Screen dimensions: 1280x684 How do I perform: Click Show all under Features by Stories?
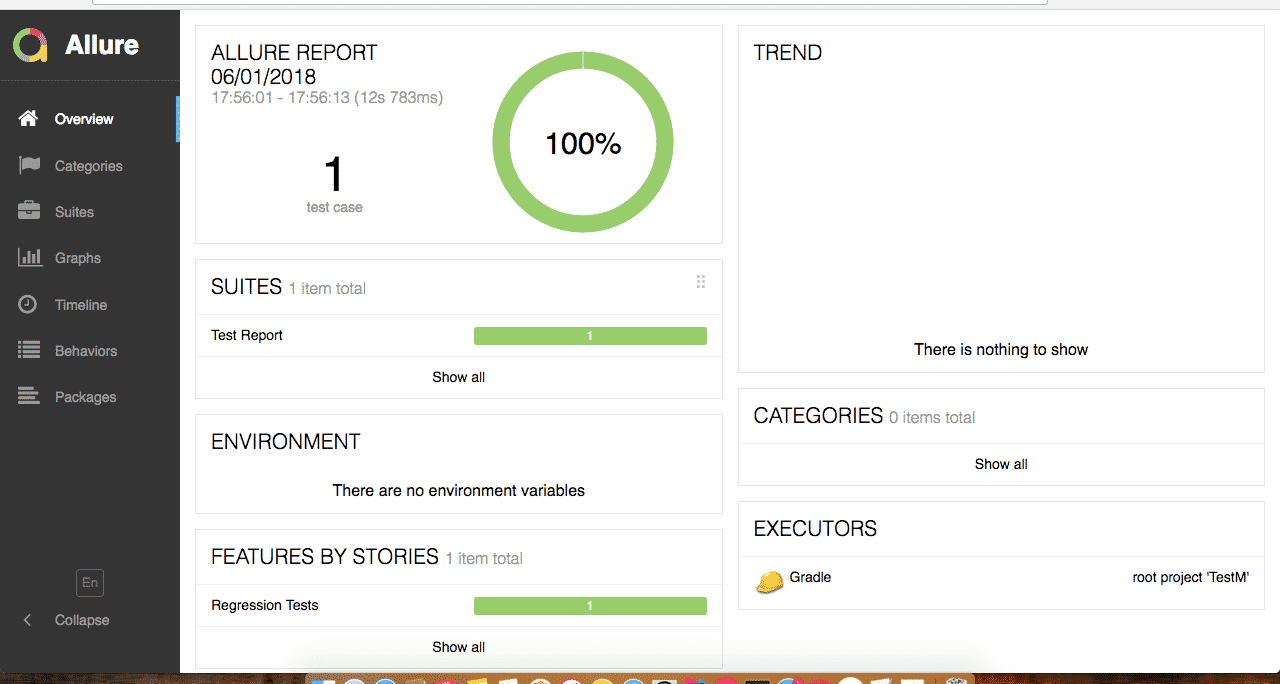[458, 647]
